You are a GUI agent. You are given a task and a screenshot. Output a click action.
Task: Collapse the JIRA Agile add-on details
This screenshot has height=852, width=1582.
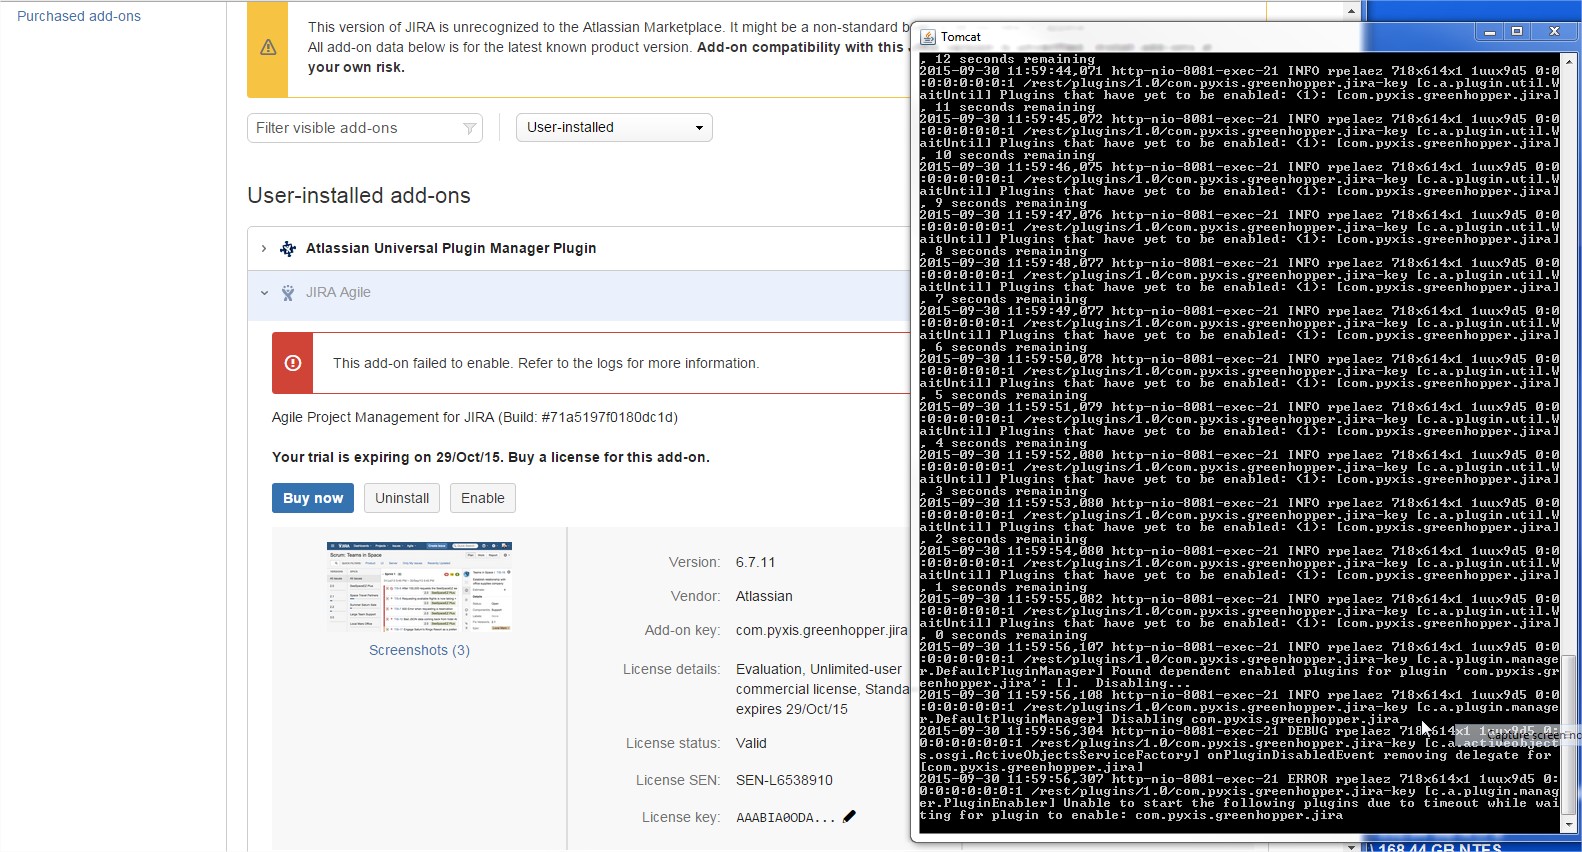tap(264, 293)
